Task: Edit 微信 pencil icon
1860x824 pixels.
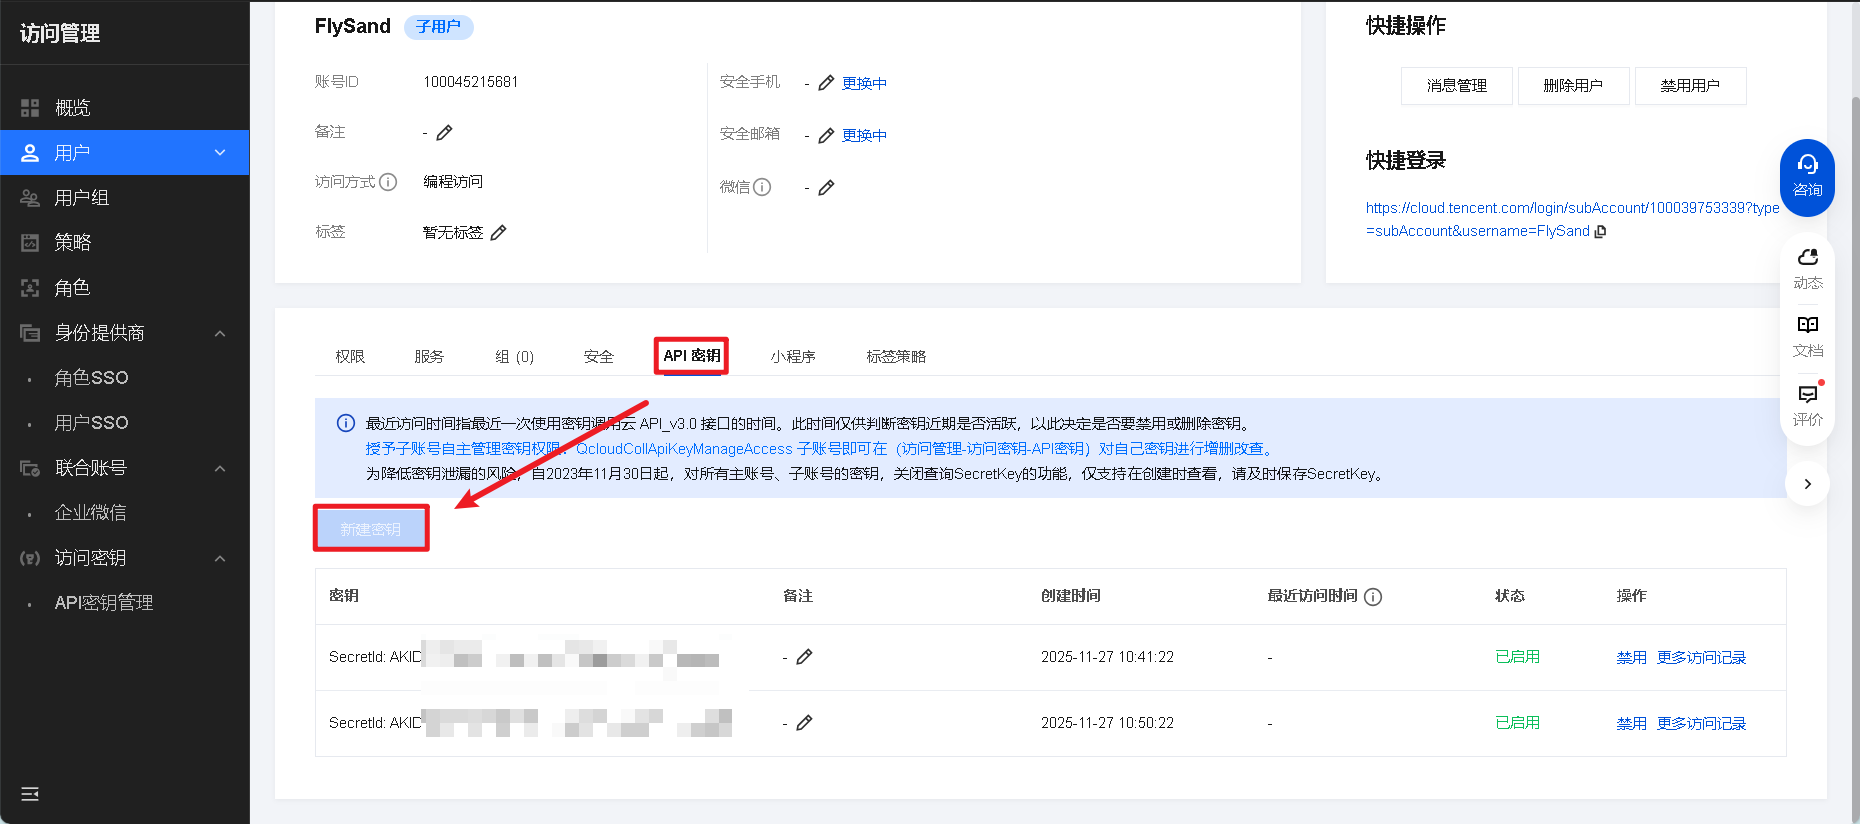Action: [x=826, y=187]
